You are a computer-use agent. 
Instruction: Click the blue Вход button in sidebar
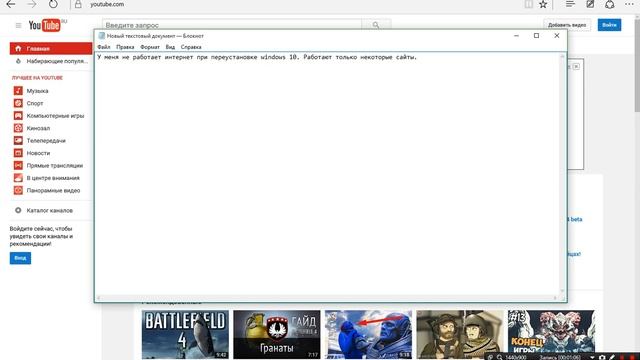20,258
